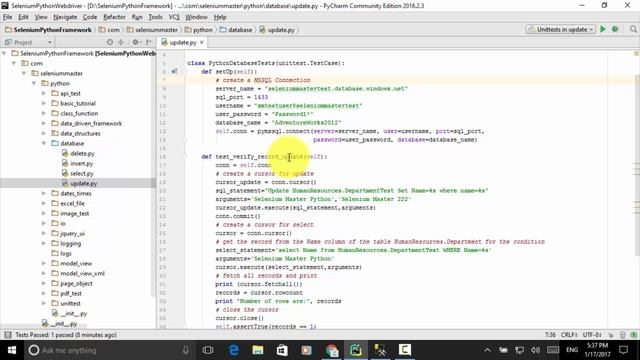Screen dimensions: 640x360
Task: Click the taskbar clock 5:37 PM
Action: click(598, 350)
